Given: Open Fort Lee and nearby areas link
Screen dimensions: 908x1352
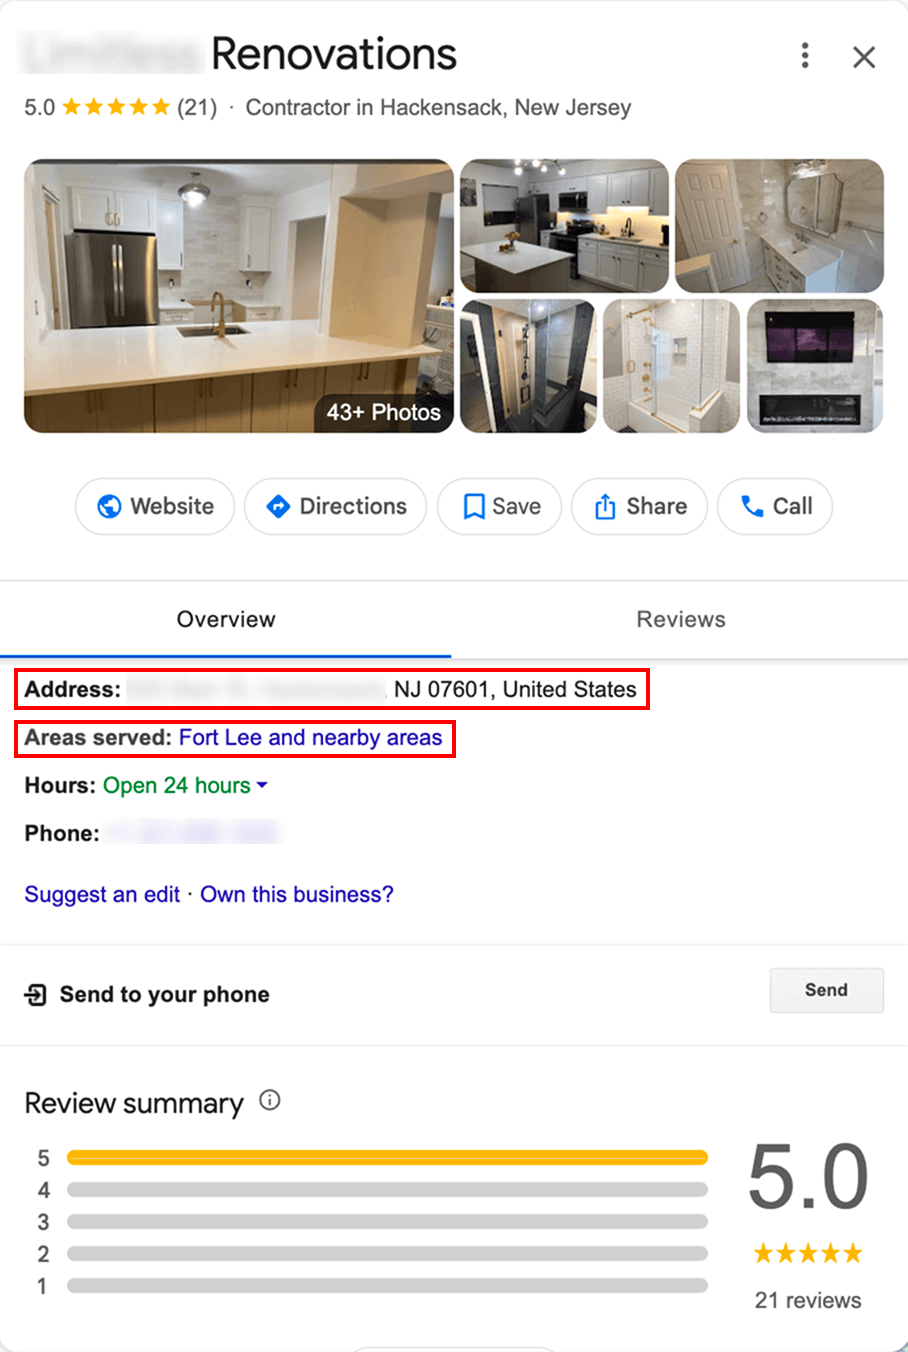Looking at the screenshot, I should (x=310, y=737).
